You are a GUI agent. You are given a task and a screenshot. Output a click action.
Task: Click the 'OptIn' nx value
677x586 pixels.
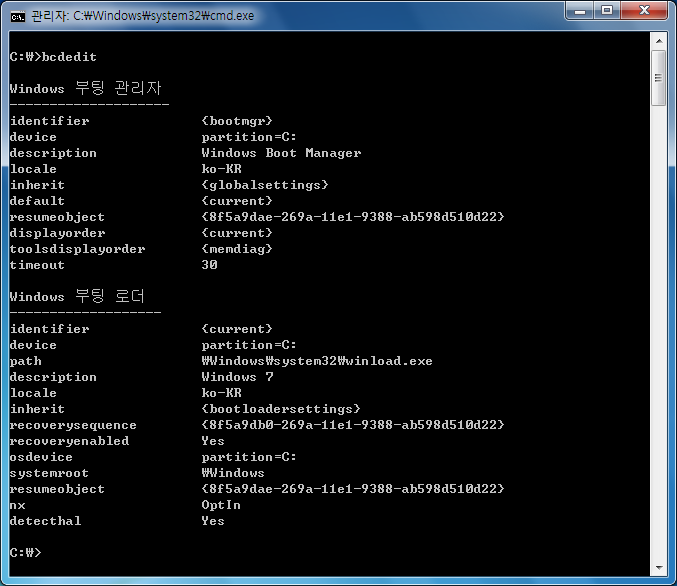point(221,505)
